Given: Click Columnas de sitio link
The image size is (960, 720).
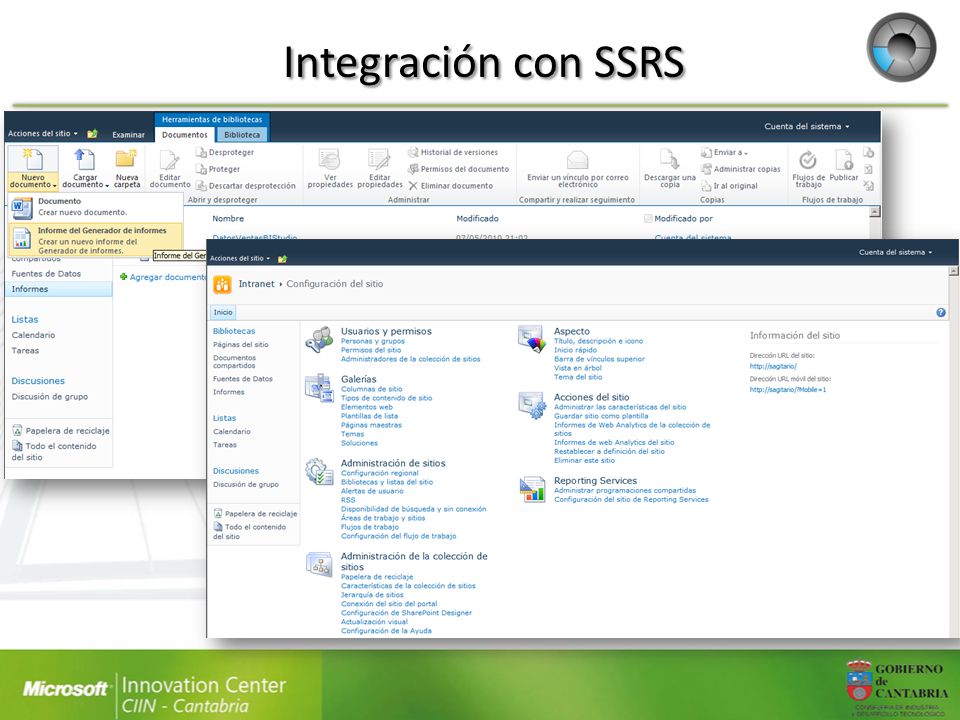Looking at the screenshot, I should (x=371, y=389).
